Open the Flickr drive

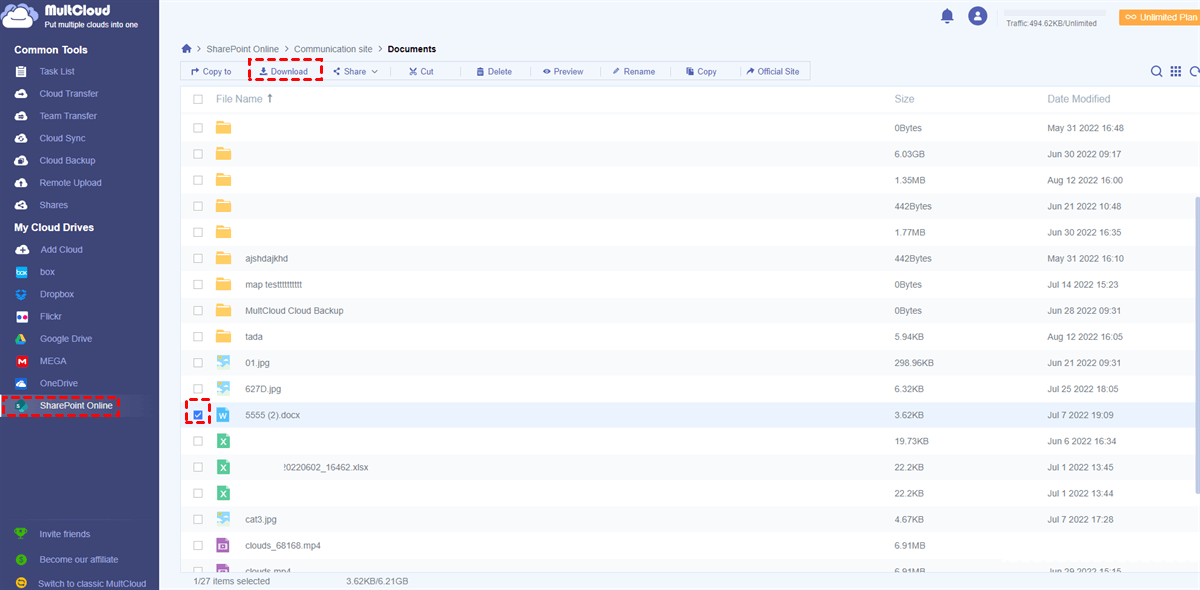point(53,316)
